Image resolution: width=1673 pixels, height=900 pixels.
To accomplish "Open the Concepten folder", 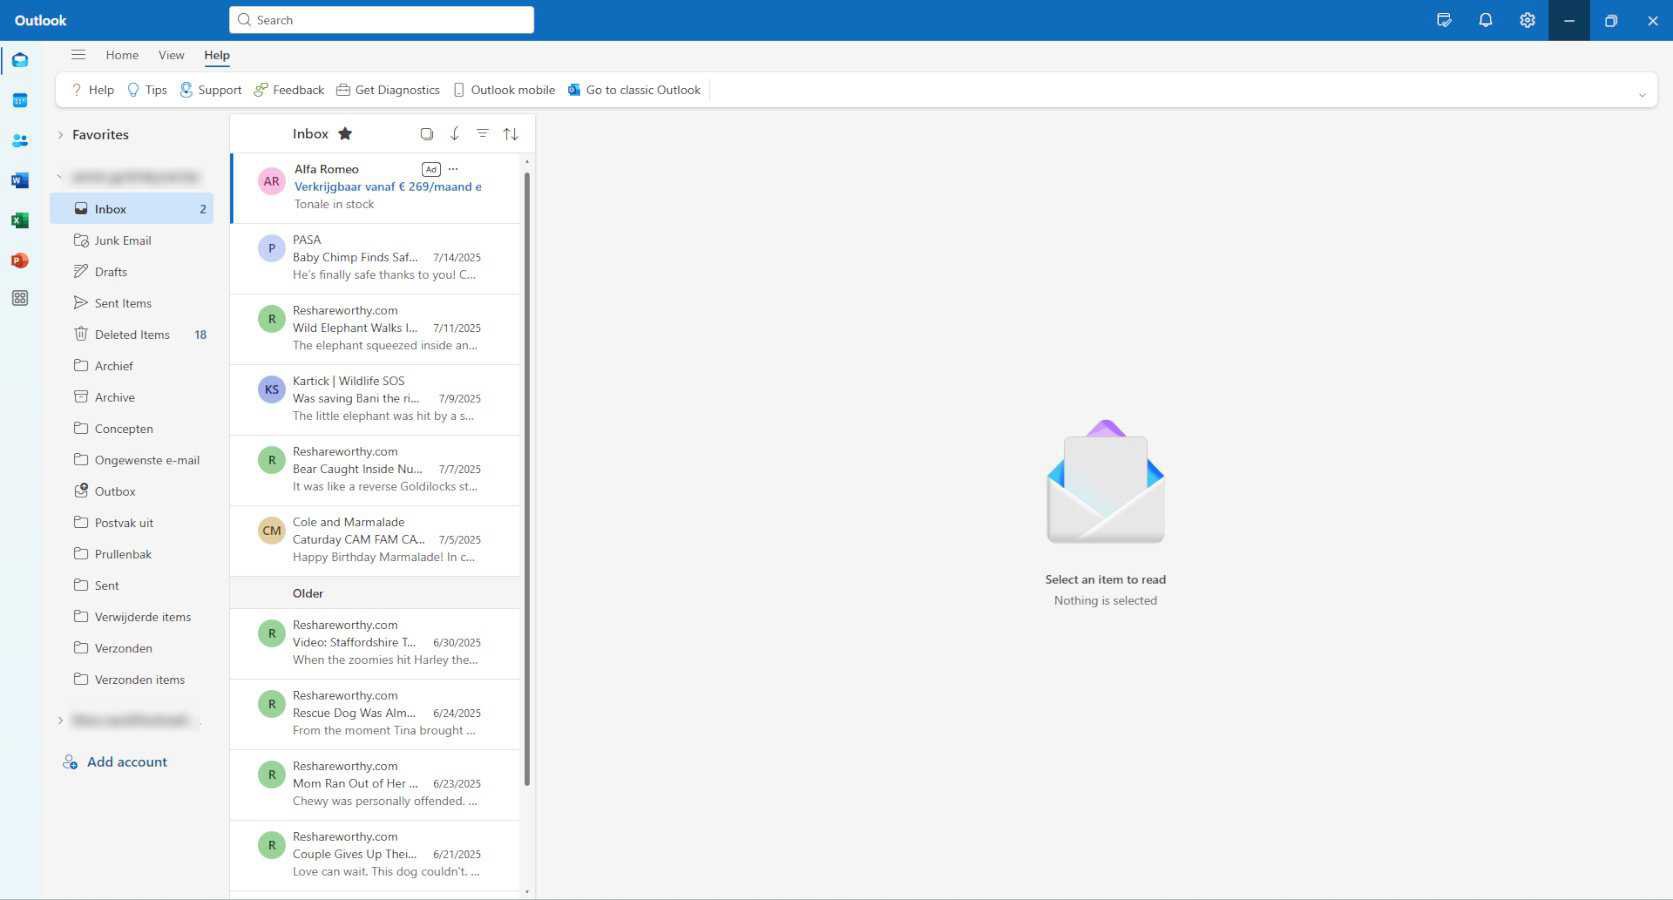I will (x=132, y=429).
